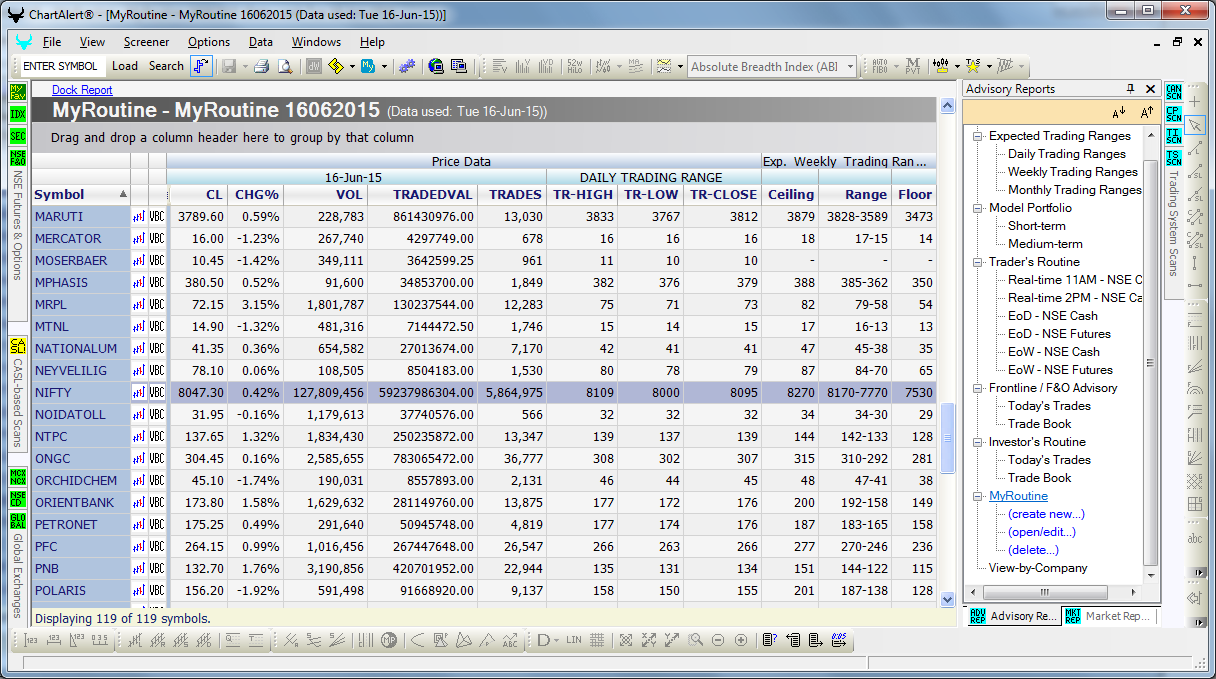Click the Load toolbar button
Screen dimensions: 1216x679
(x=125, y=66)
